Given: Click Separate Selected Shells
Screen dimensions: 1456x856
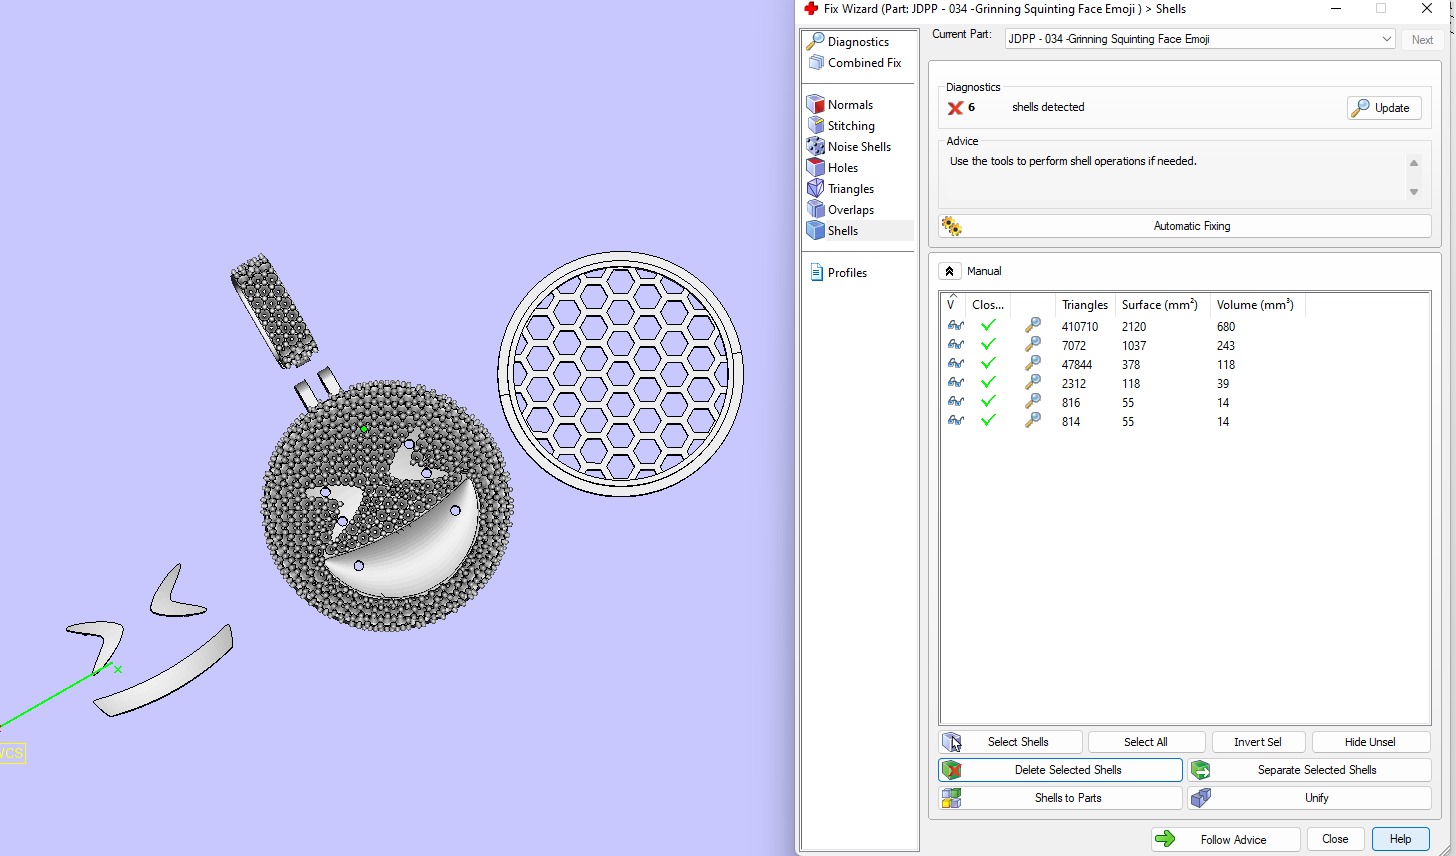Looking at the screenshot, I should (1309, 770).
